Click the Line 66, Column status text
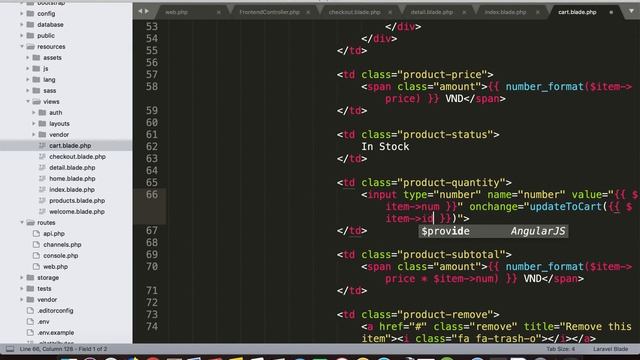This screenshot has width=640, height=360. tap(63, 349)
